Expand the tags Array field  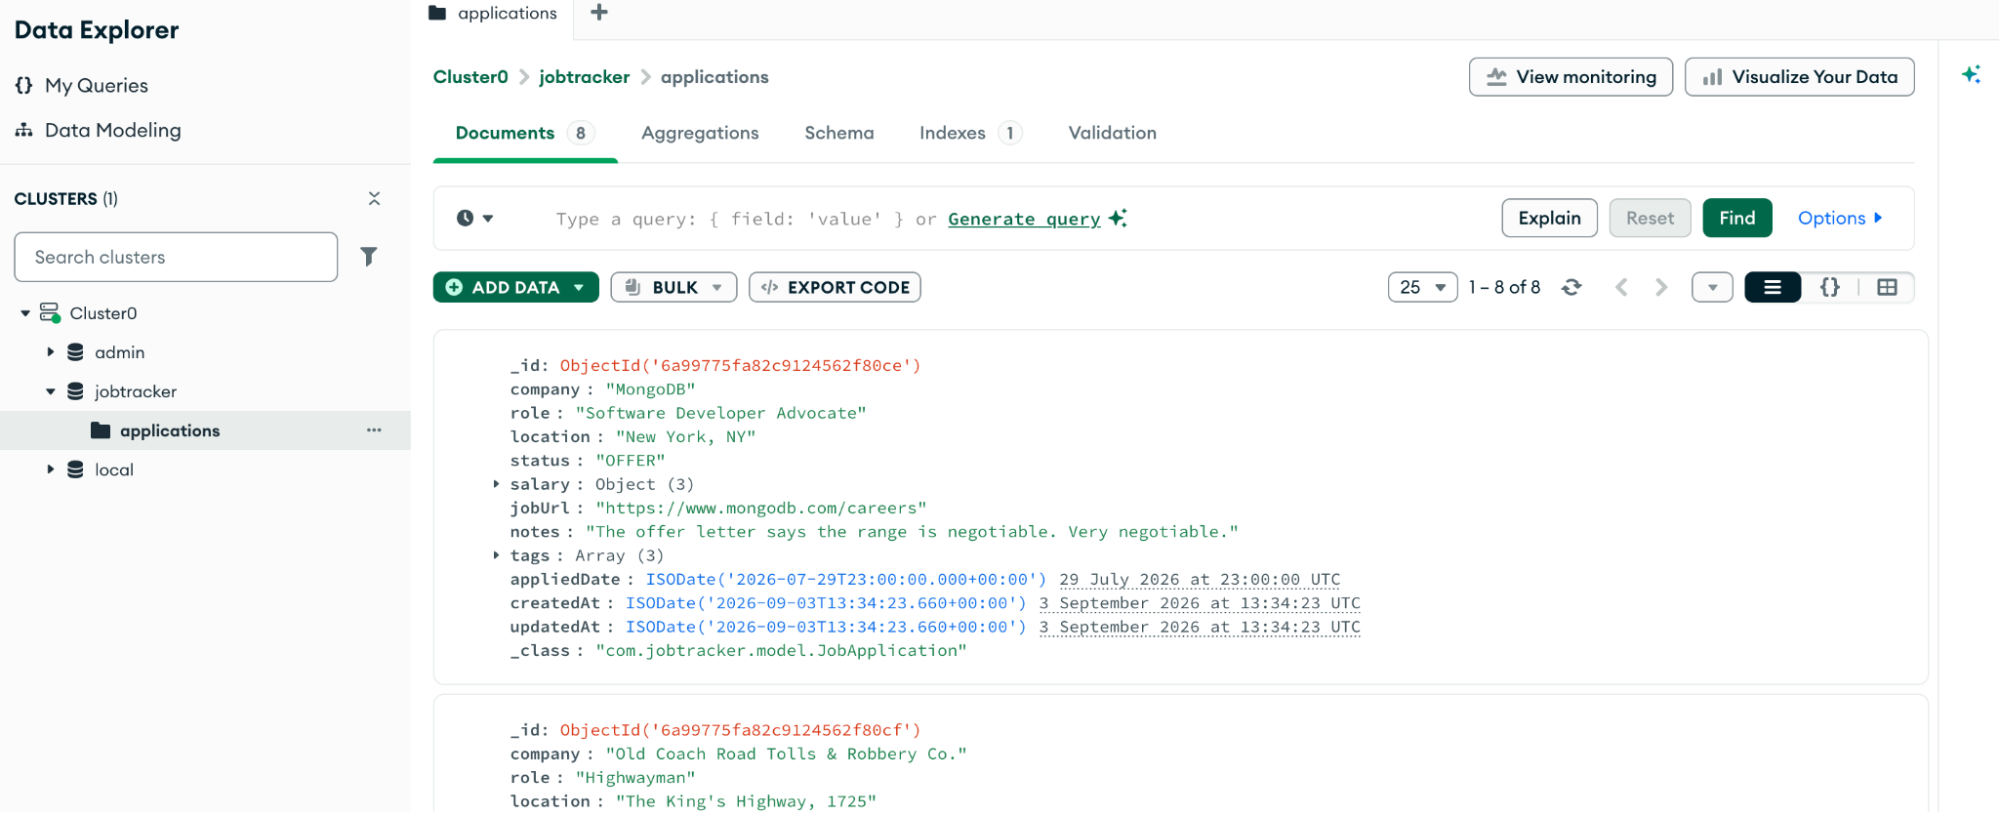tap(496, 555)
